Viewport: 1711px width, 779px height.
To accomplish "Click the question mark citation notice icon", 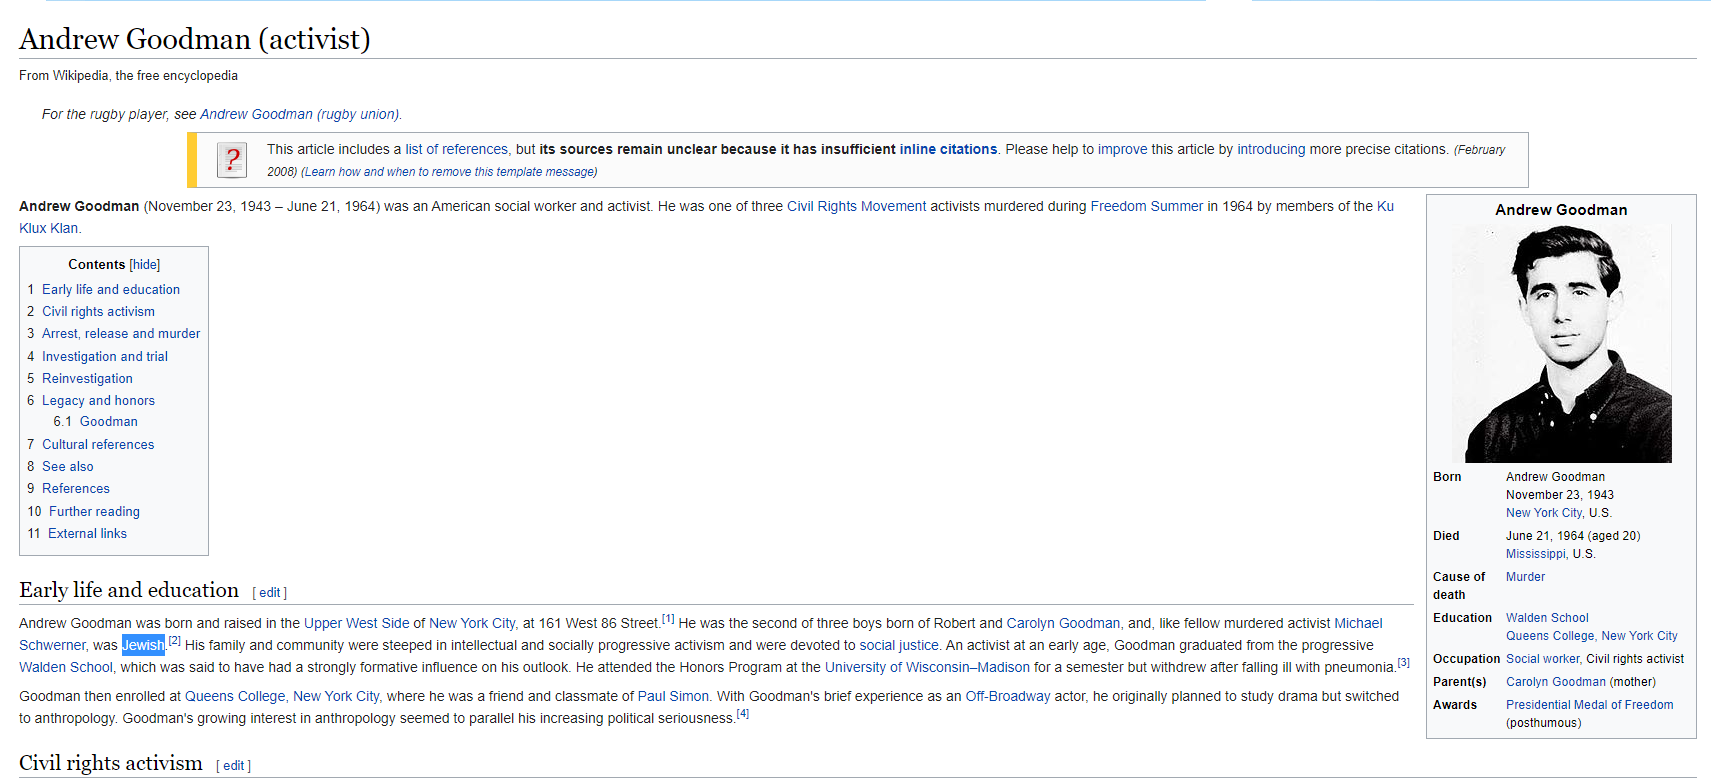I will coord(232,160).
